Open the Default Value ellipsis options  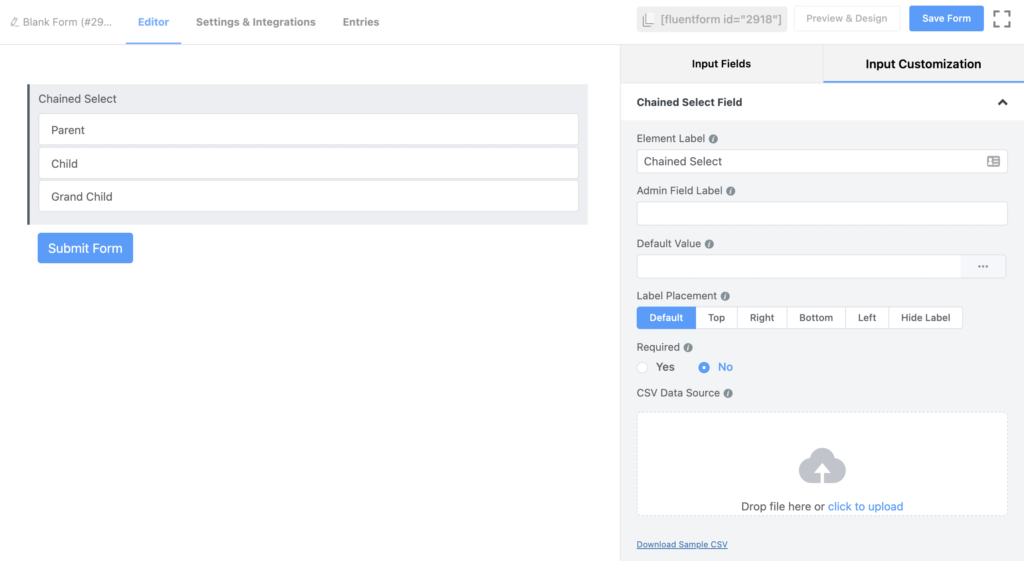(x=983, y=266)
